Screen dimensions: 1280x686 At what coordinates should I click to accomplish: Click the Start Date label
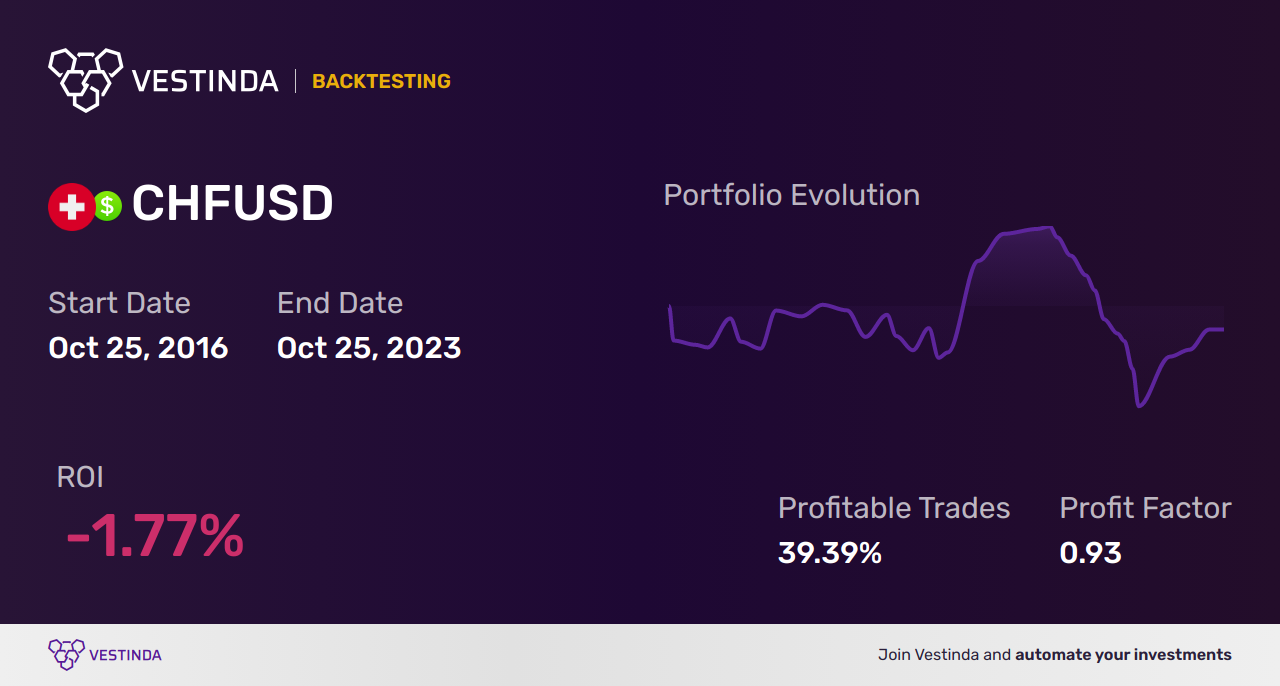click(x=119, y=303)
